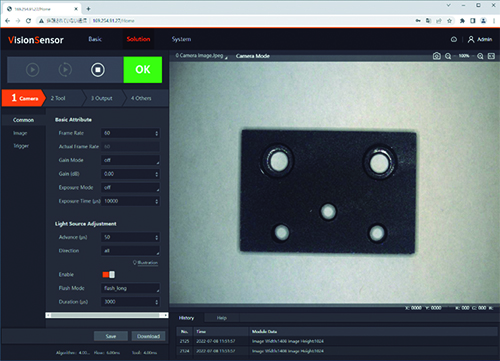Adjust the Advance (µs) stepper arrows
The height and width of the screenshot is (361, 500).
(x=157, y=237)
